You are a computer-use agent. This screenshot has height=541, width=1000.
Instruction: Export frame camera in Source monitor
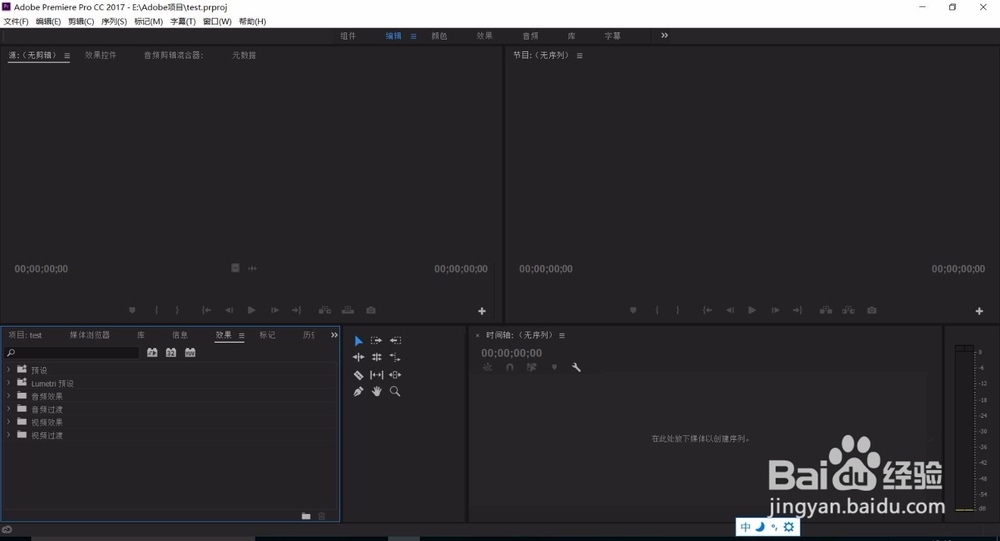click(x=371, y=310)
